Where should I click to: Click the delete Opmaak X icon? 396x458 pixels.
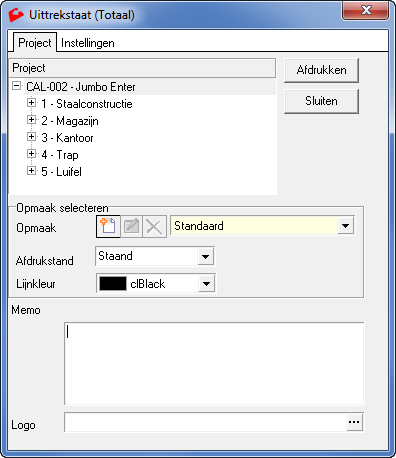tap(154, 226)
